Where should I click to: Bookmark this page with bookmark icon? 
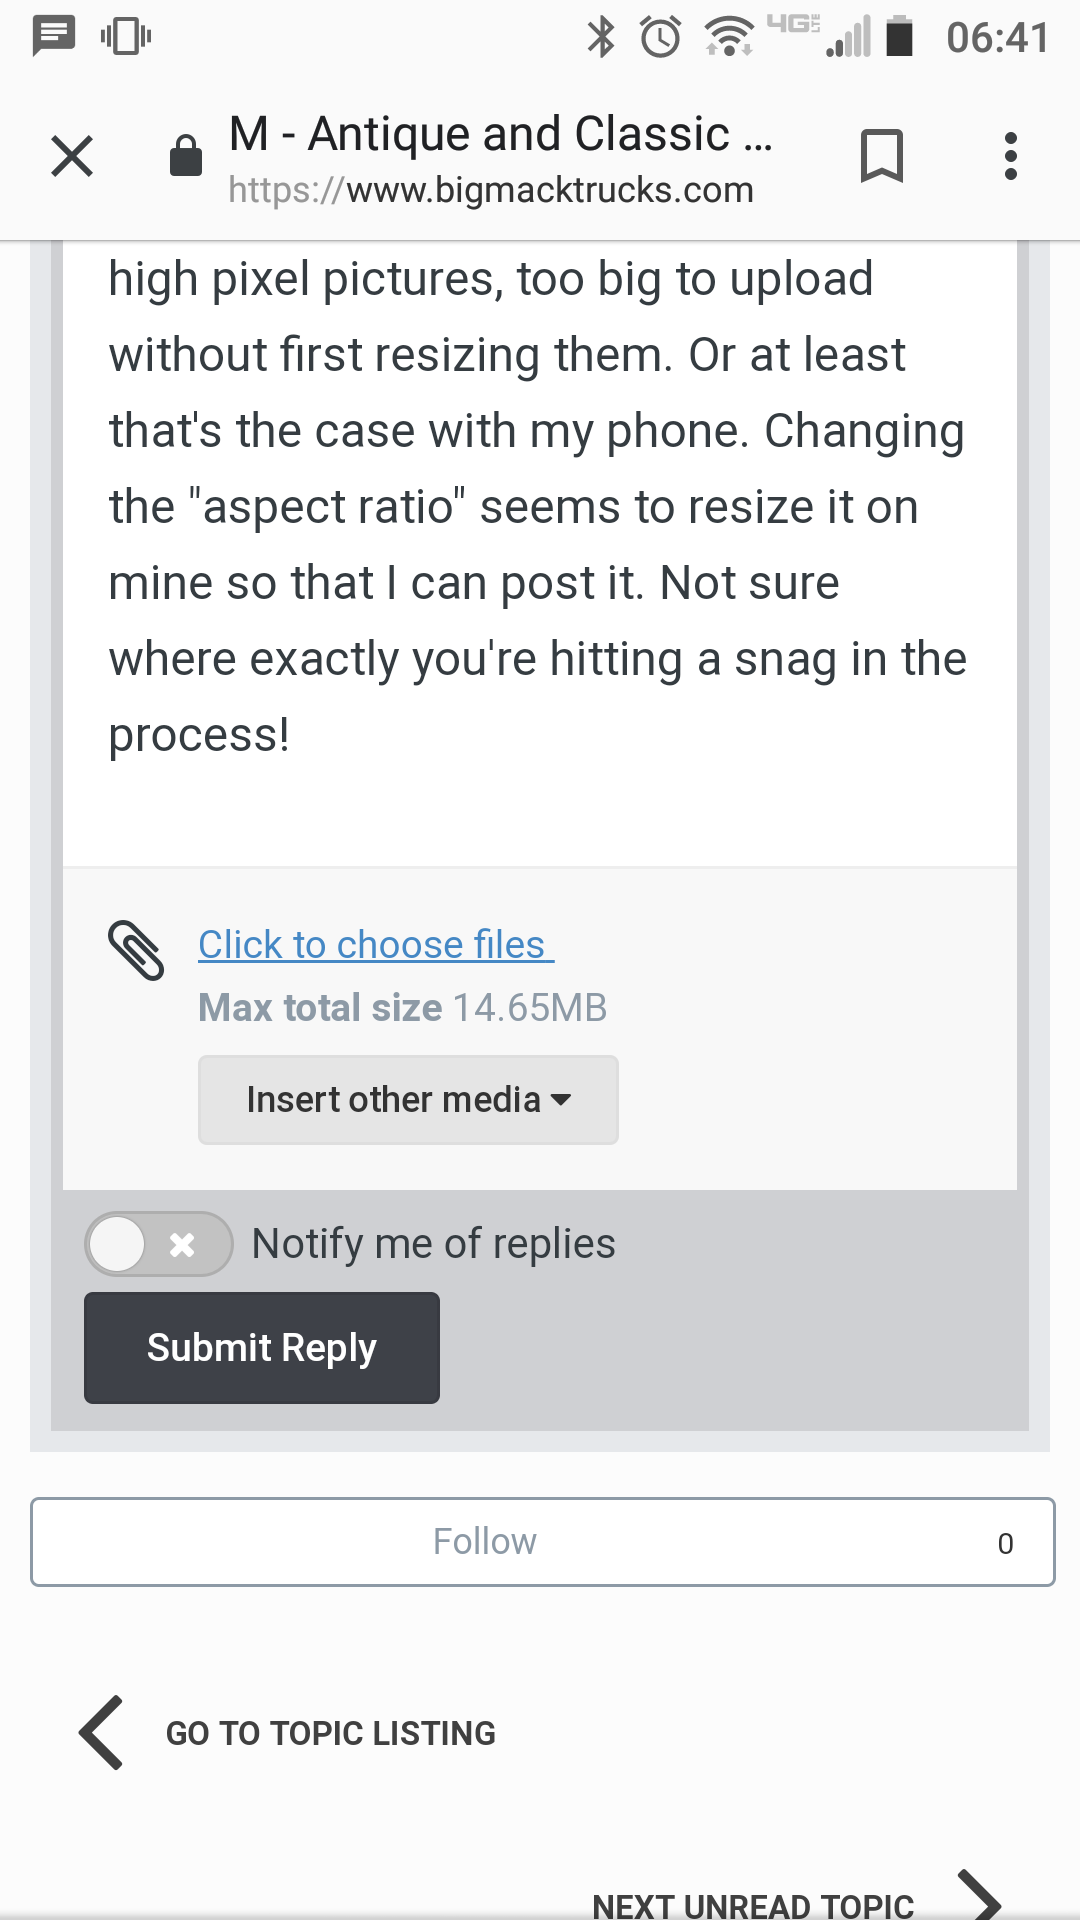tap(882, 156)
